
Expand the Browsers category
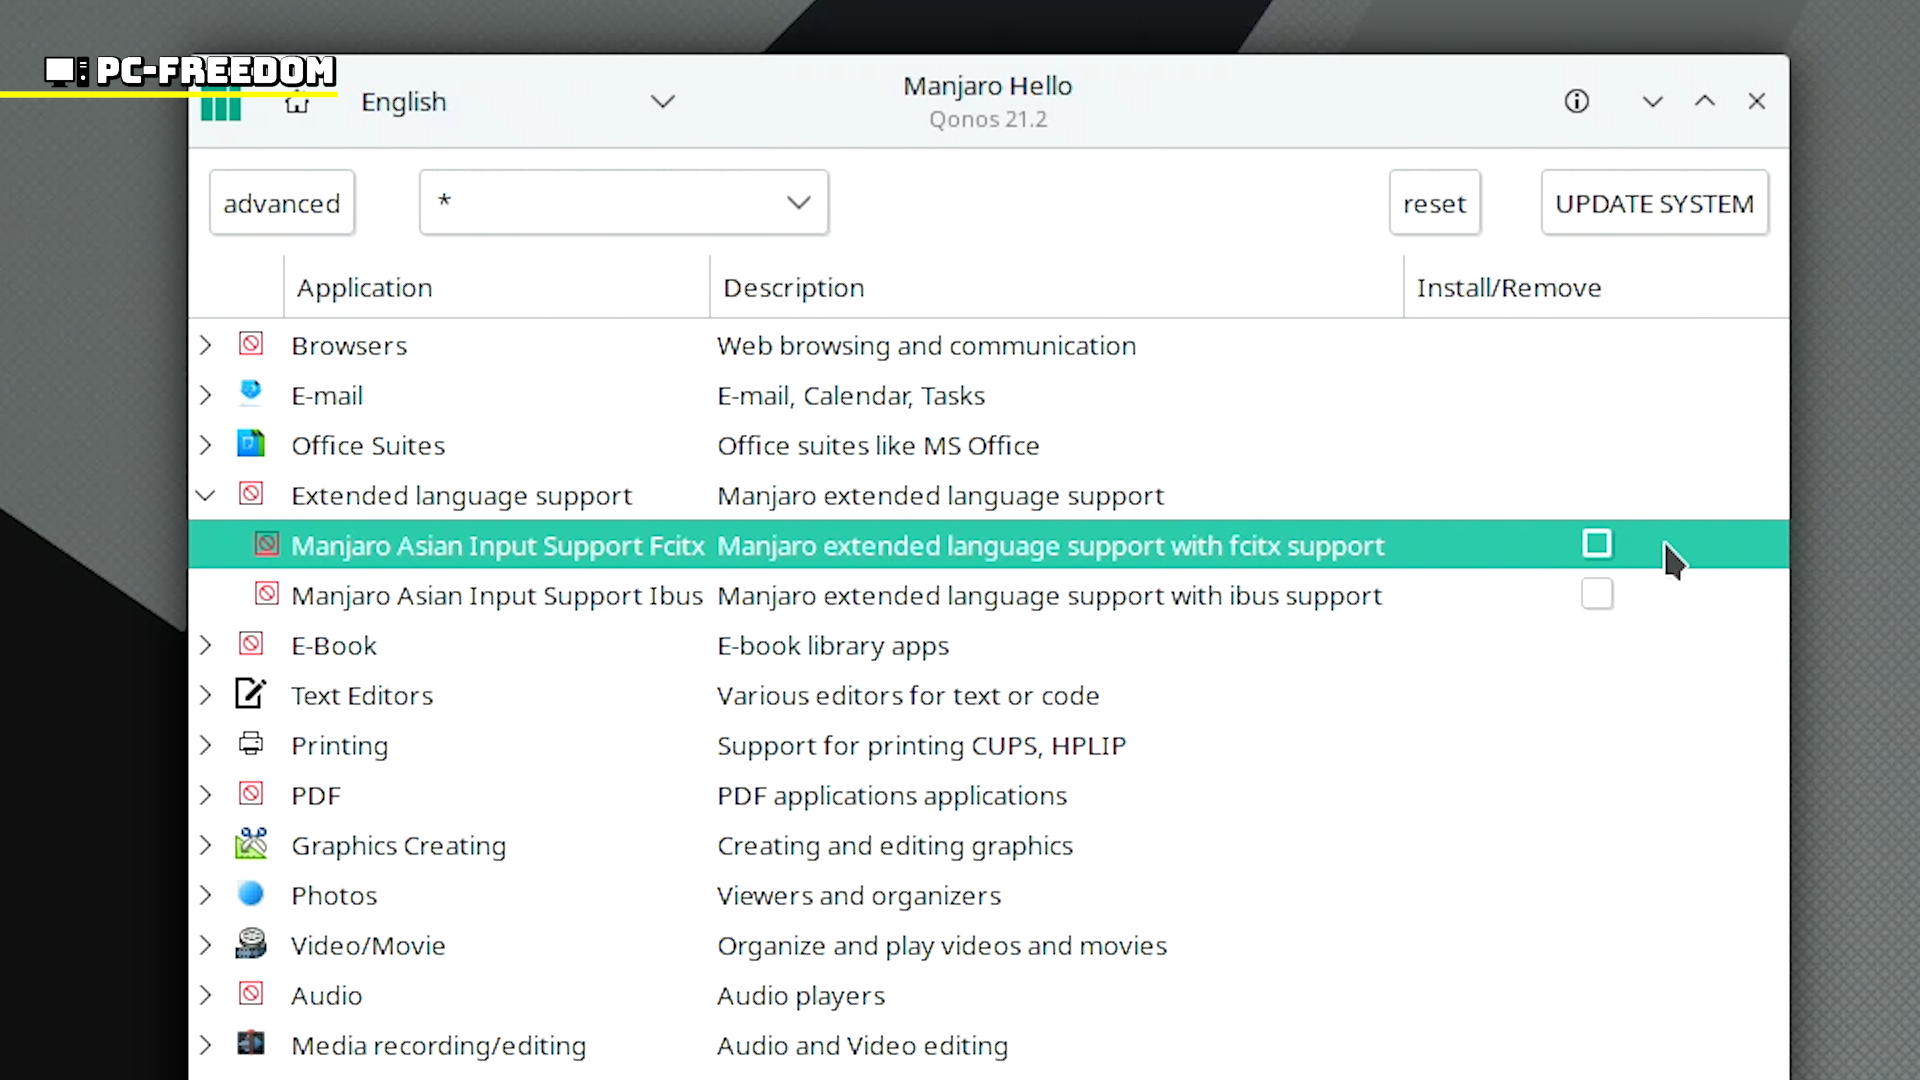206,345
